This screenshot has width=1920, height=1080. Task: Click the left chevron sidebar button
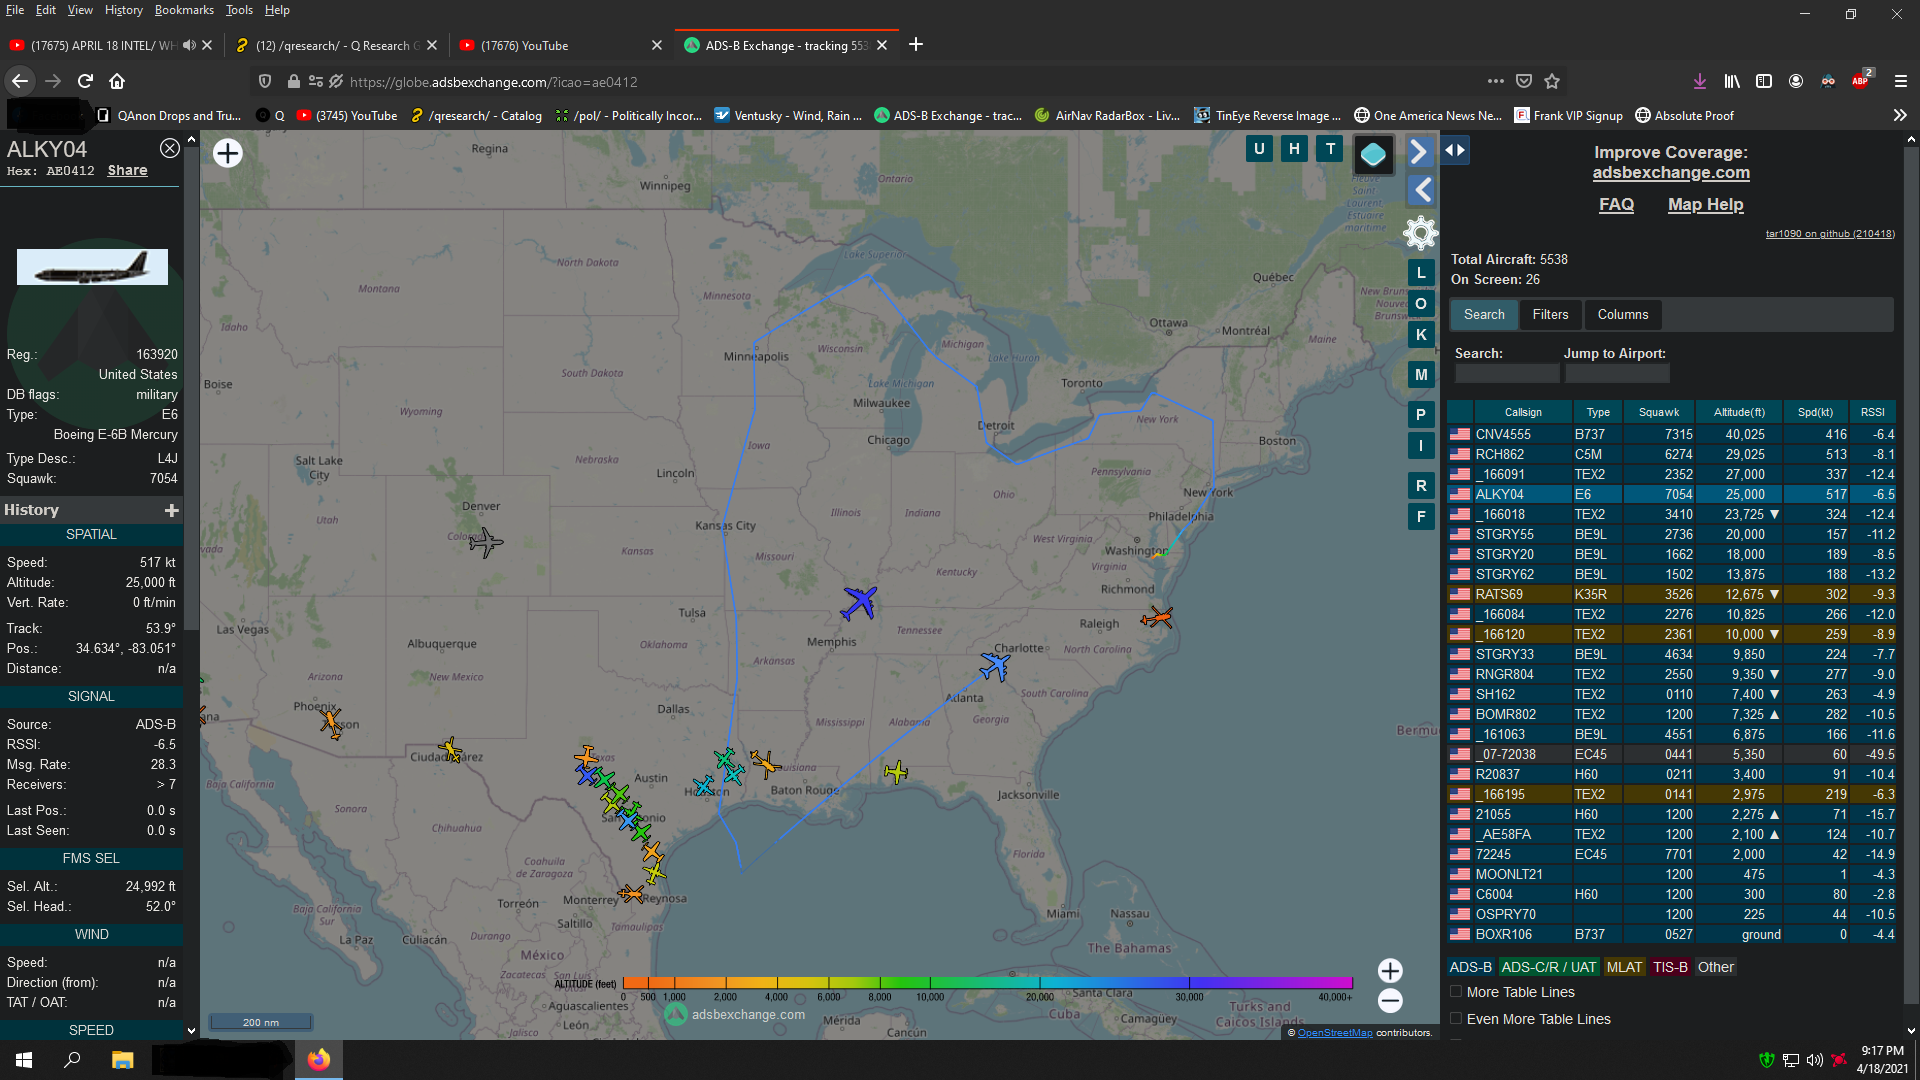pyautogui.click(x=1420, y=190)
